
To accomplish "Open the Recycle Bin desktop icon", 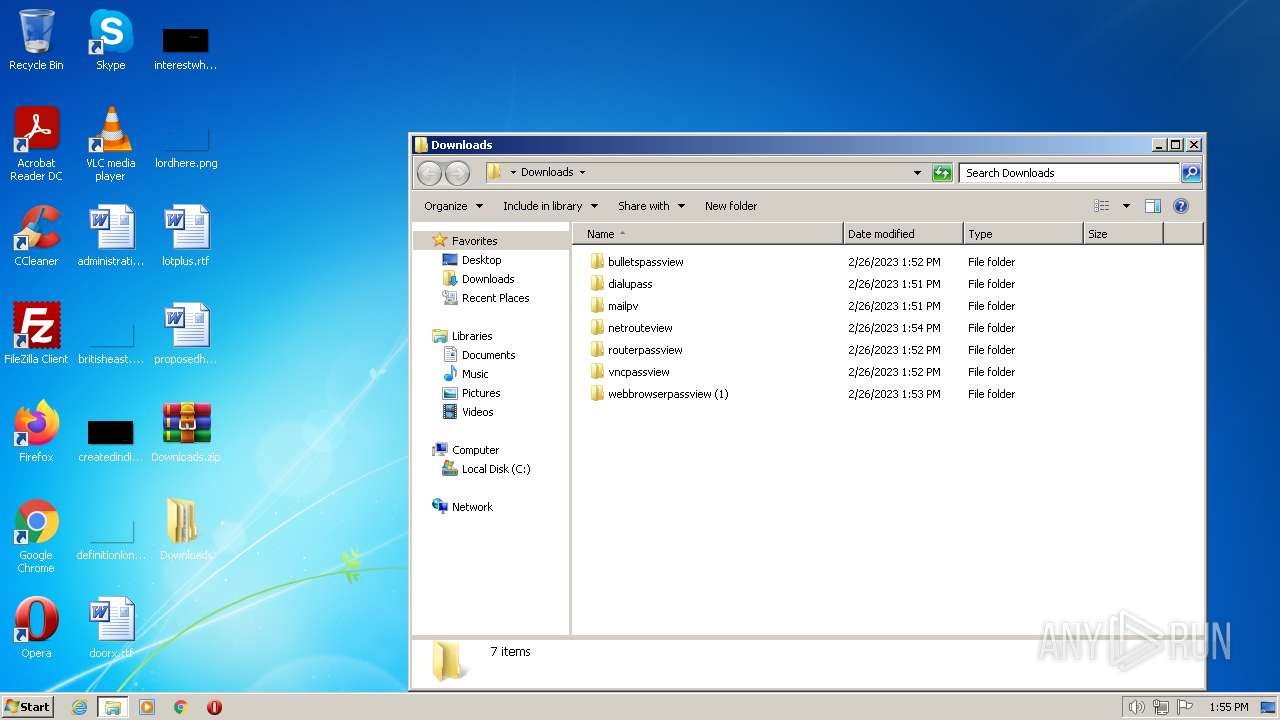I will (x=36, y=40).
